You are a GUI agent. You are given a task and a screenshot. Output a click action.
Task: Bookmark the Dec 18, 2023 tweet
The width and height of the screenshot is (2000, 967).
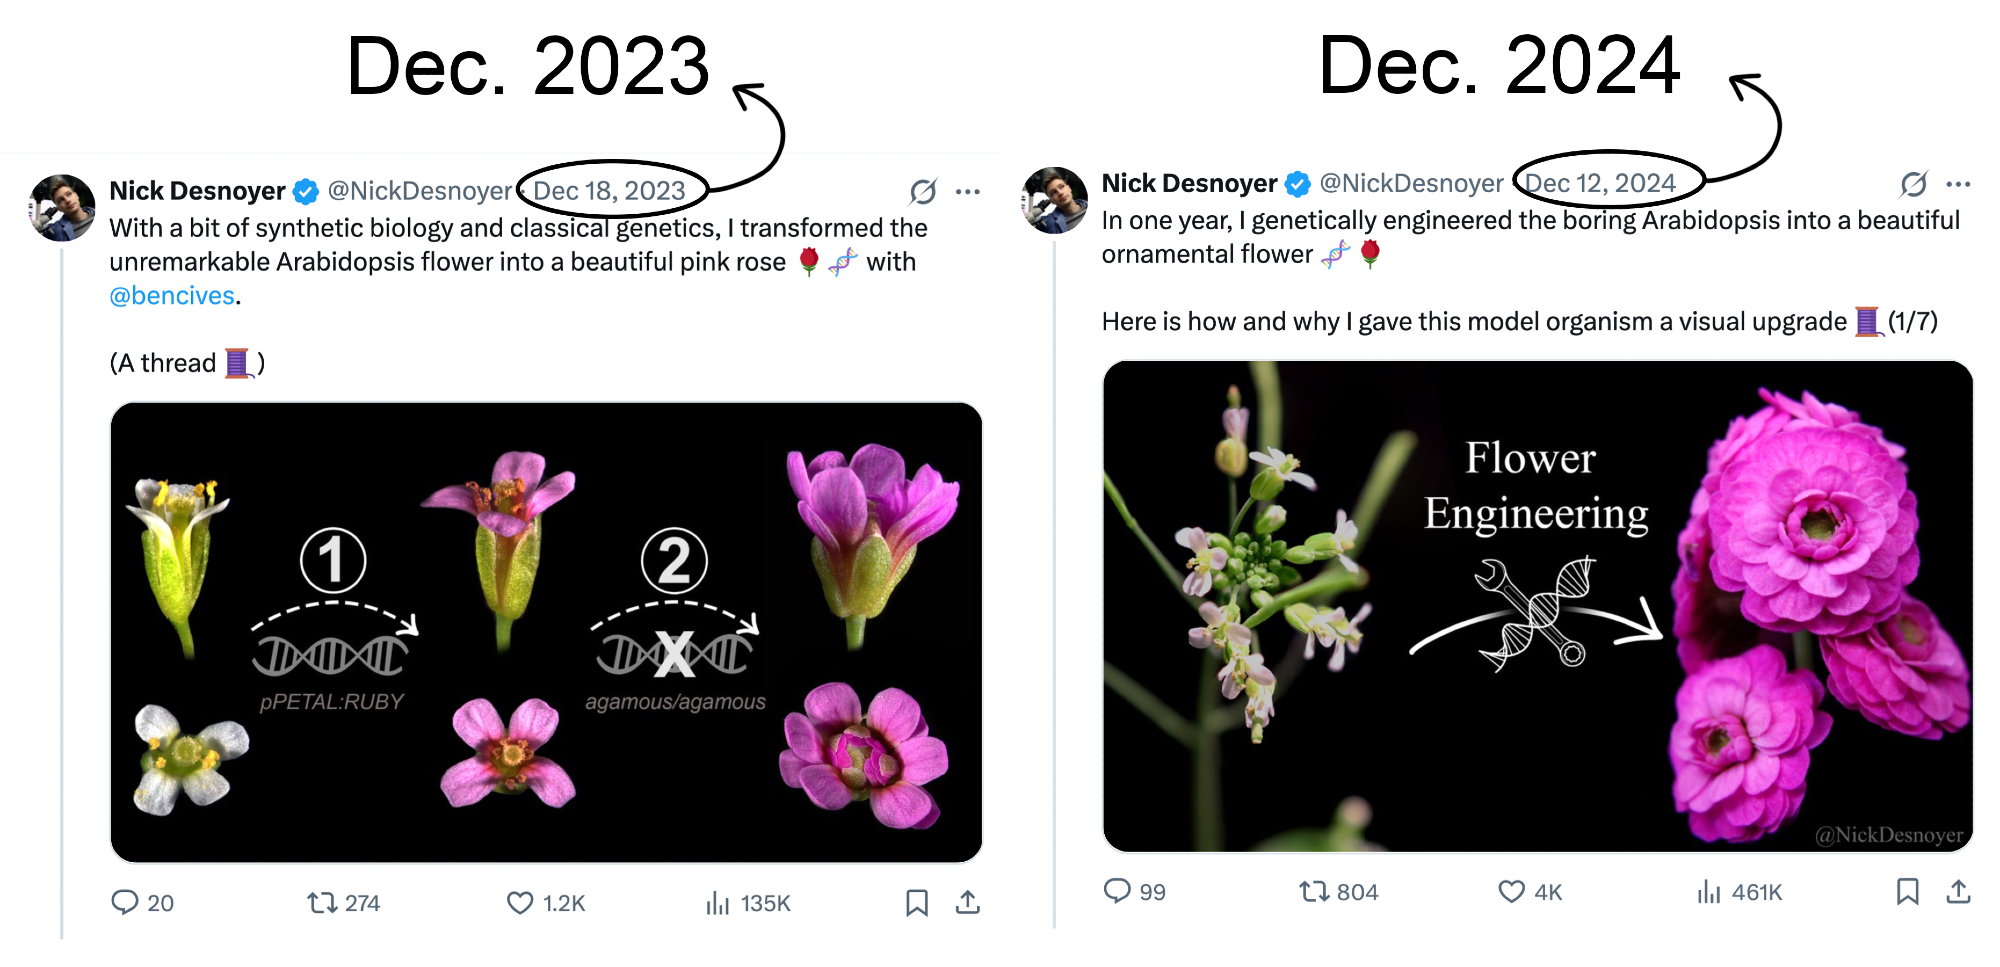click(916, 903)
